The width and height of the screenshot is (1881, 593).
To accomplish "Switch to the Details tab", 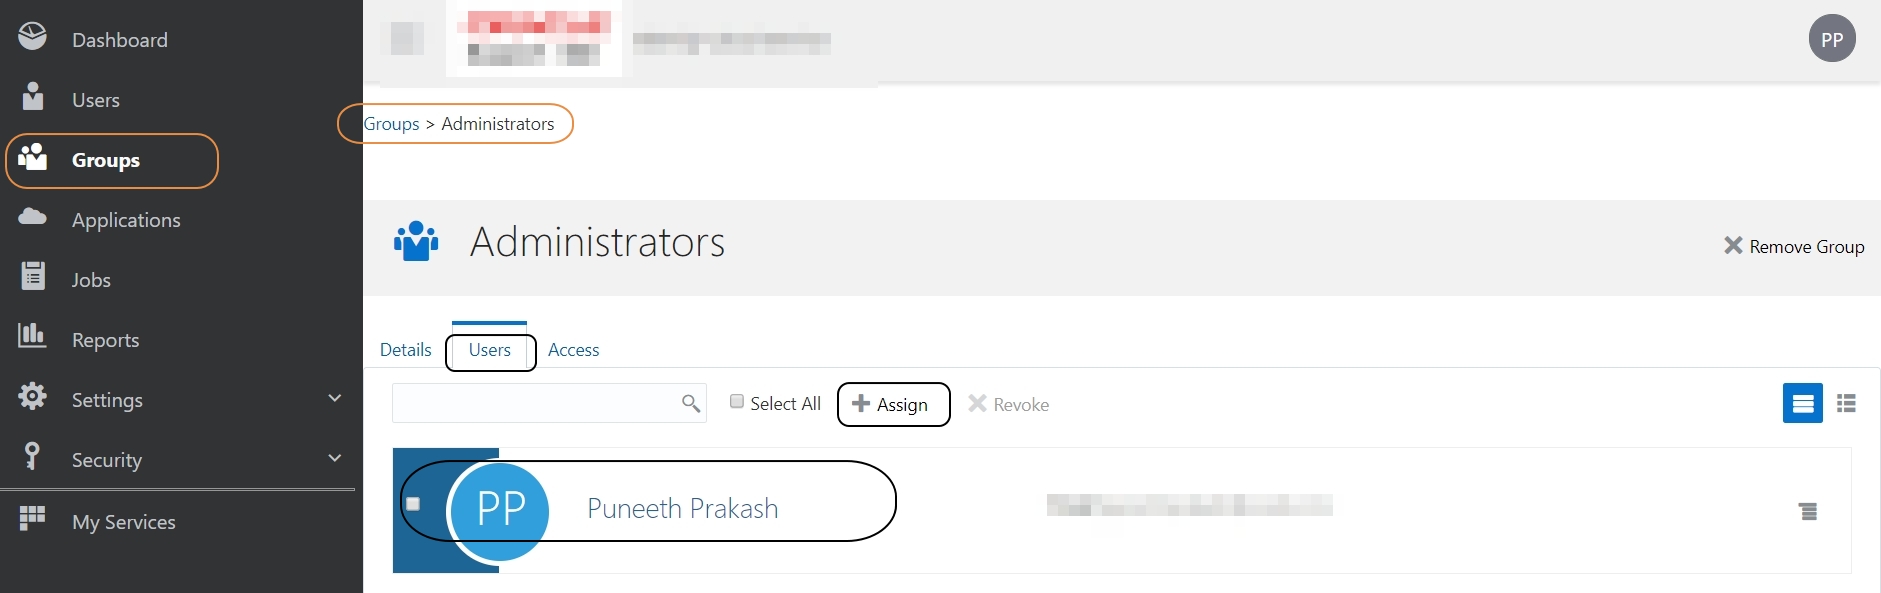I will click(405, 350).
